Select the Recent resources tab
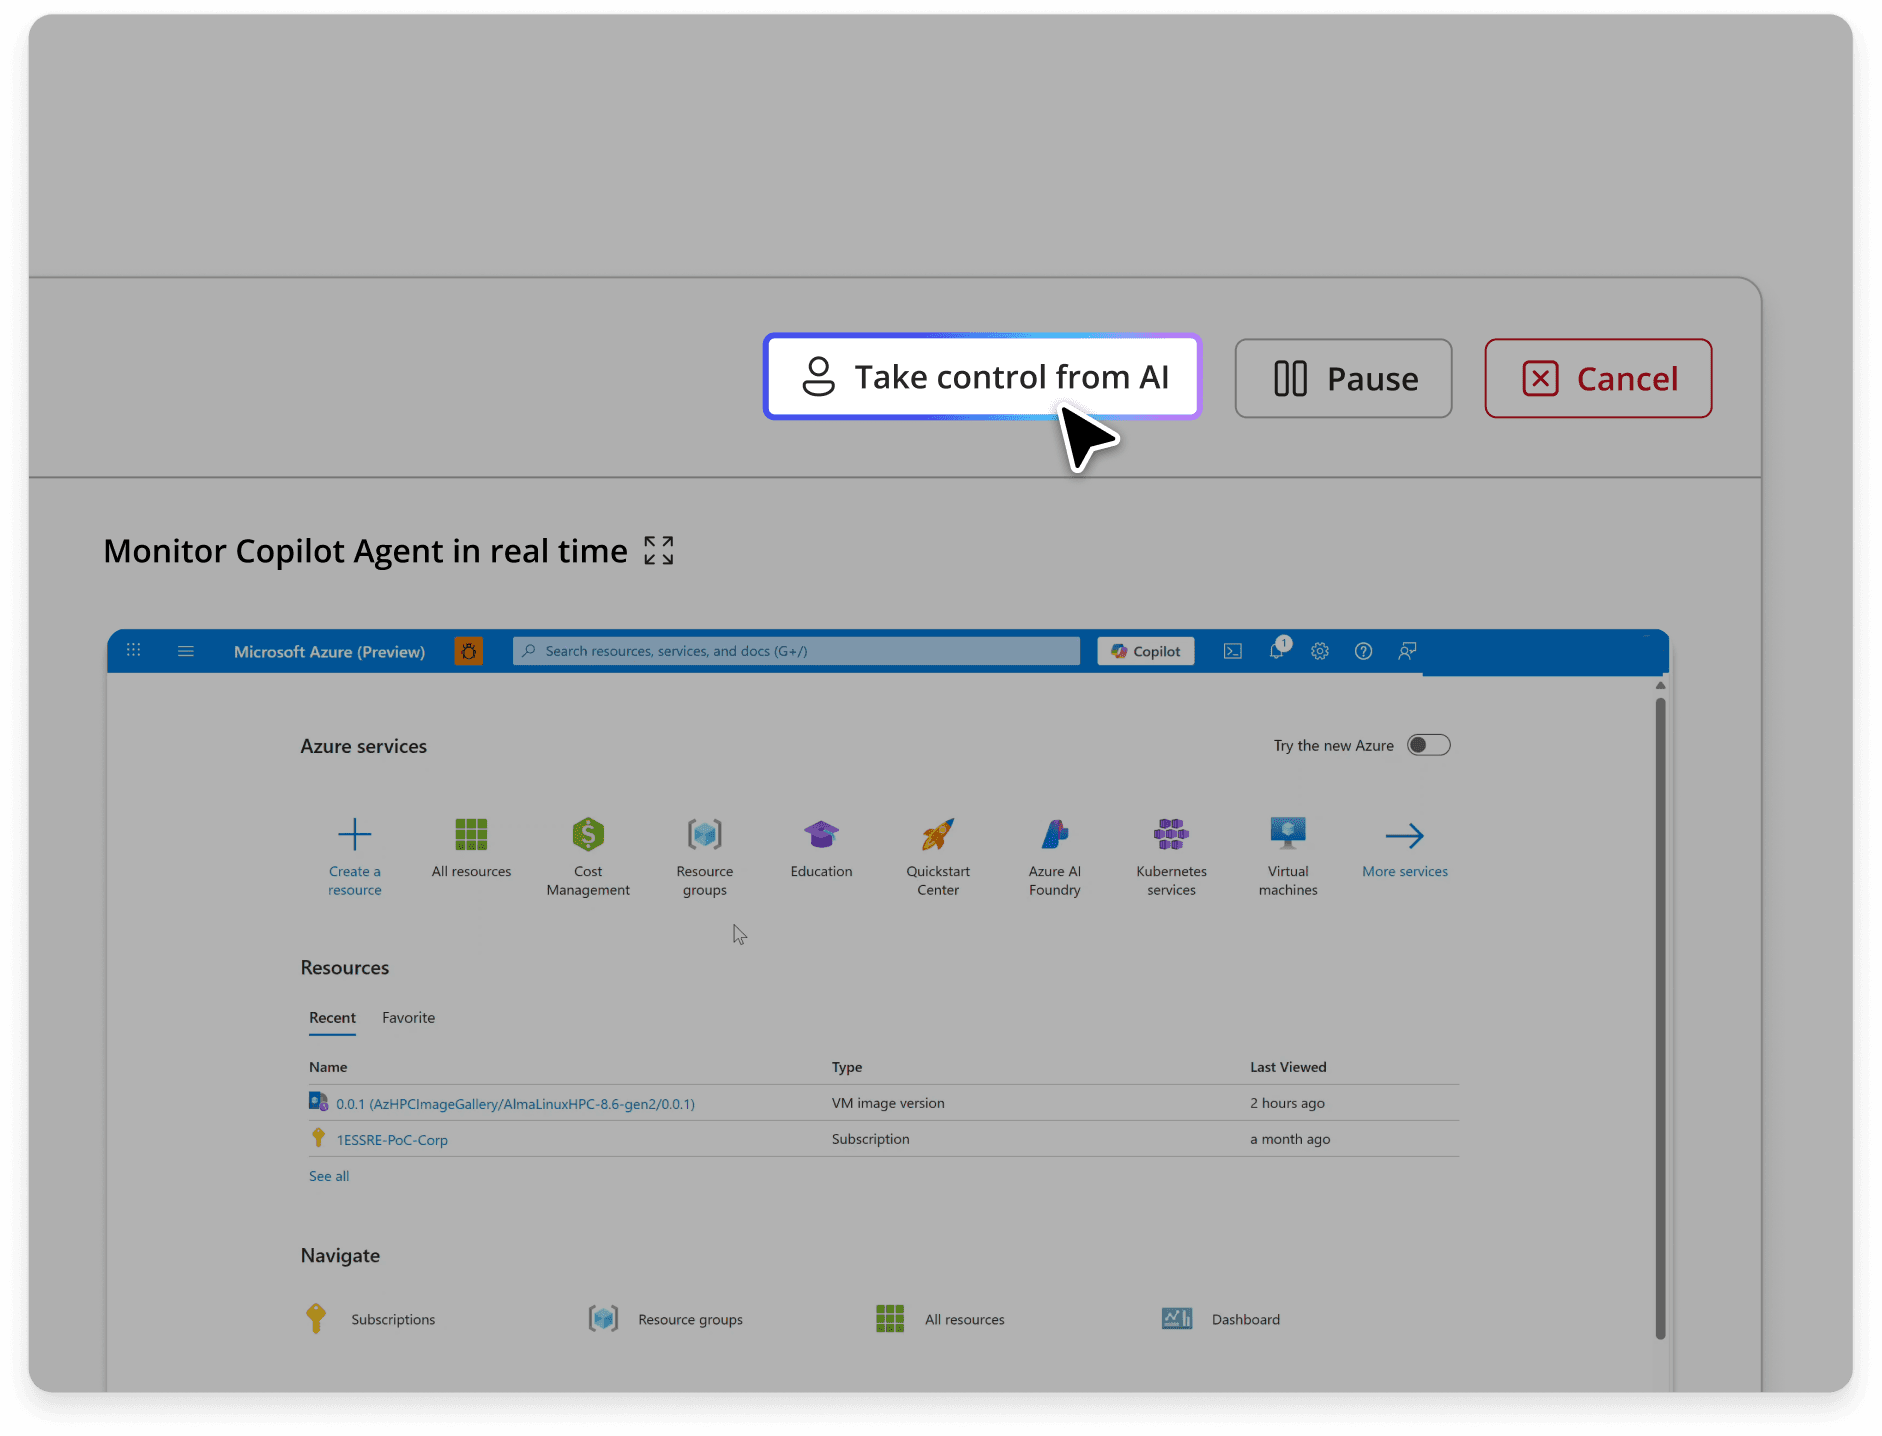This screenshot has height=1436, width=1882. 332,1017
